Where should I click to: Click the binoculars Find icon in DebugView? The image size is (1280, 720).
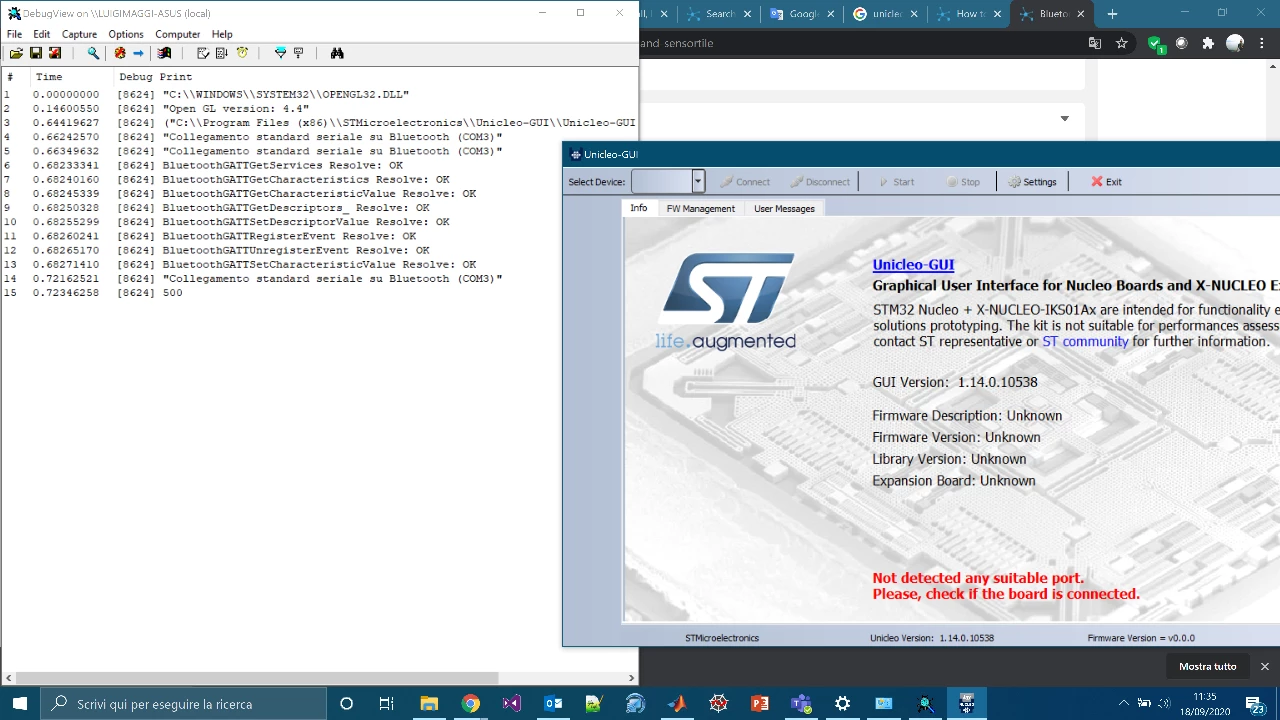[337, 53]
